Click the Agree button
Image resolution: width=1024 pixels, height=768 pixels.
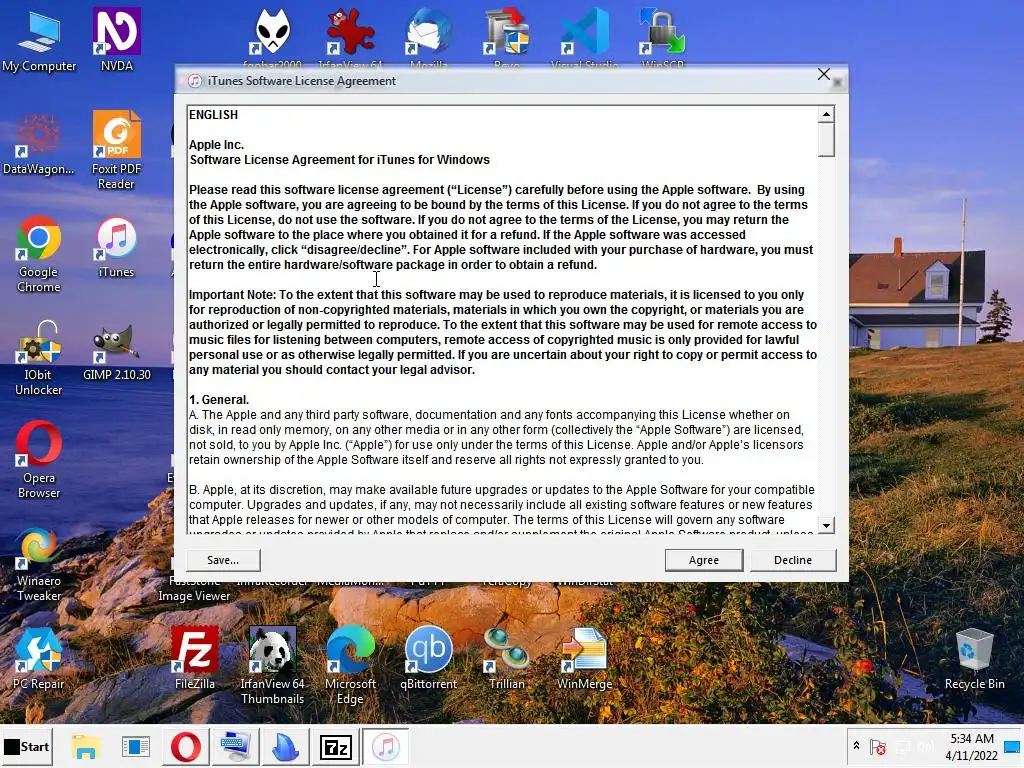click(703, 560)
